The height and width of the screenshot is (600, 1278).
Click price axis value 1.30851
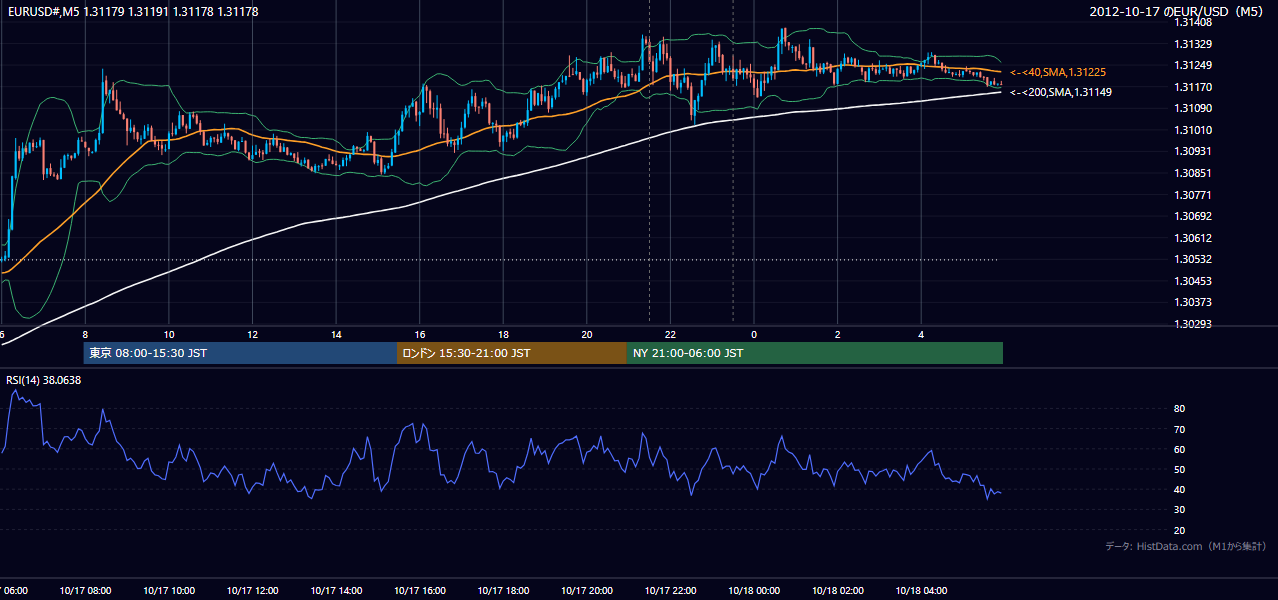pyautogui.click(x=1194, y=173)
